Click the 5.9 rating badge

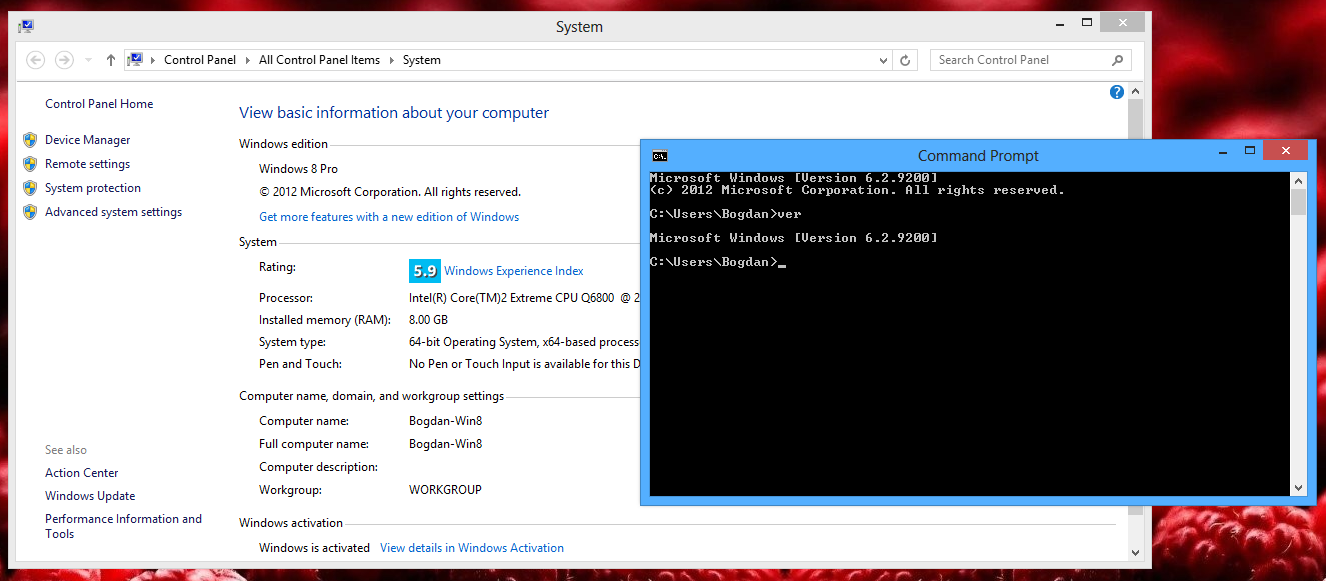tap(425, 271)
